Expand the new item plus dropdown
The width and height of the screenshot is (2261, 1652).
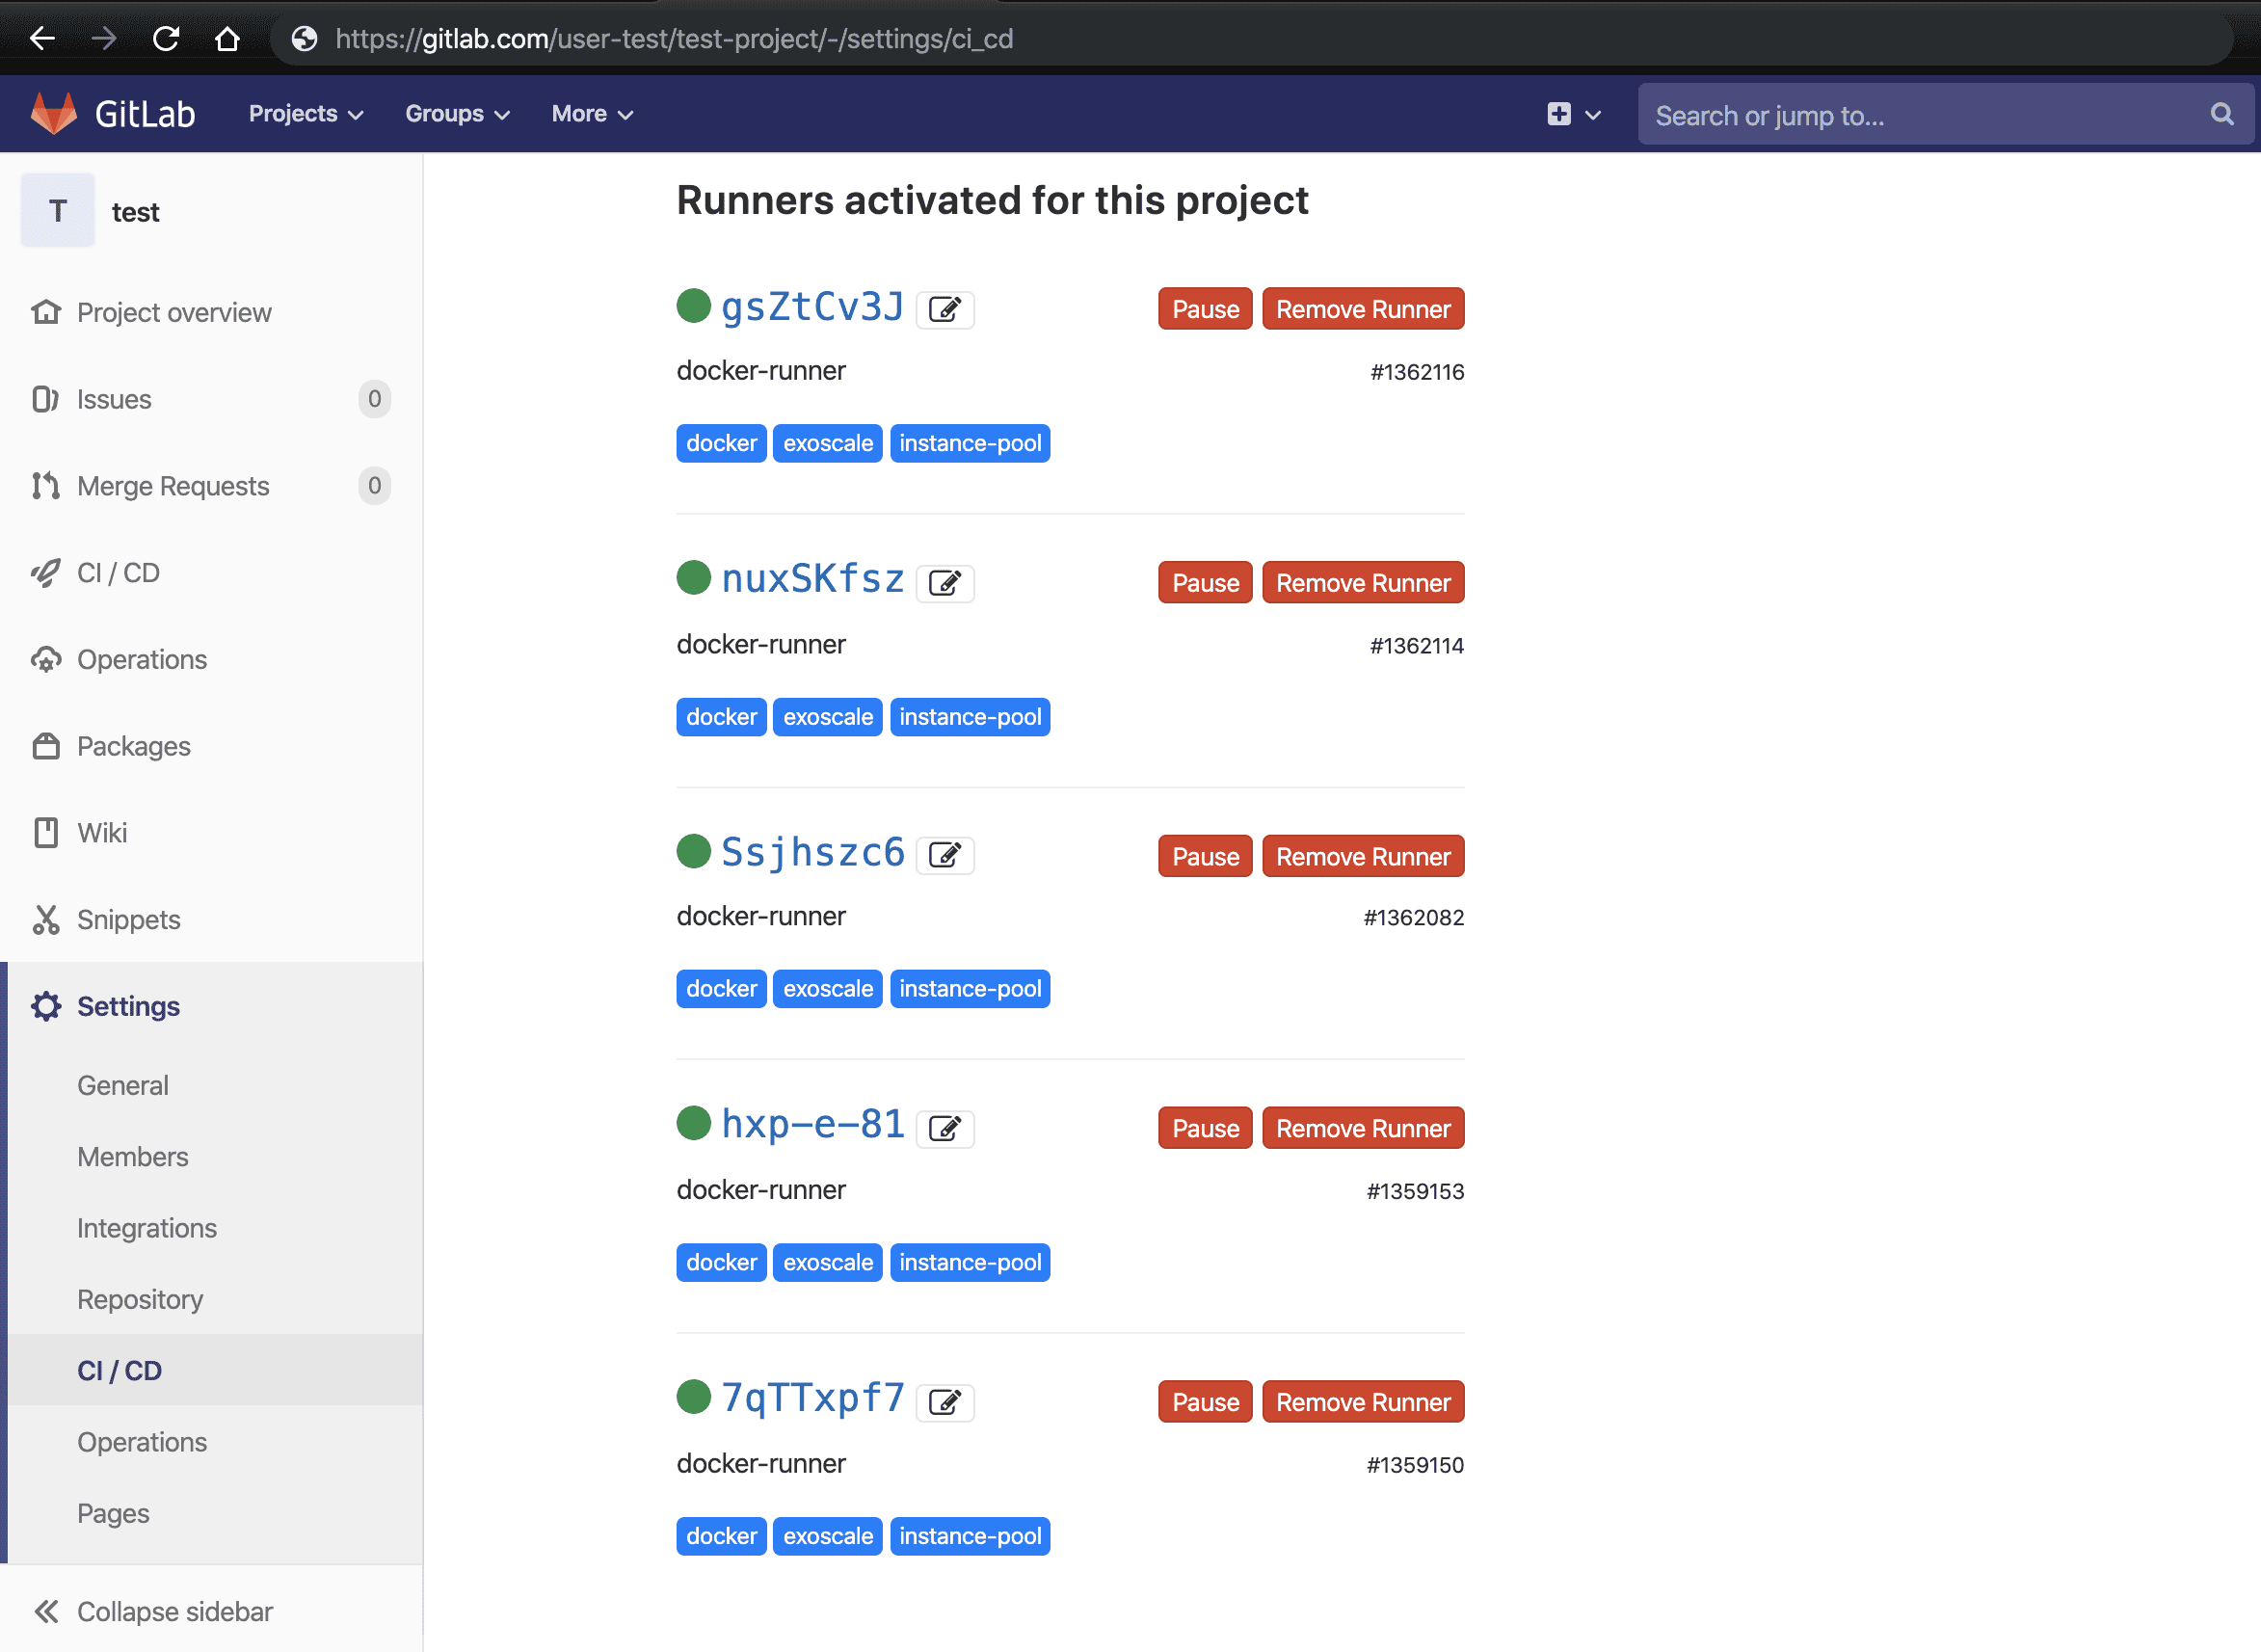point(1572,113)
